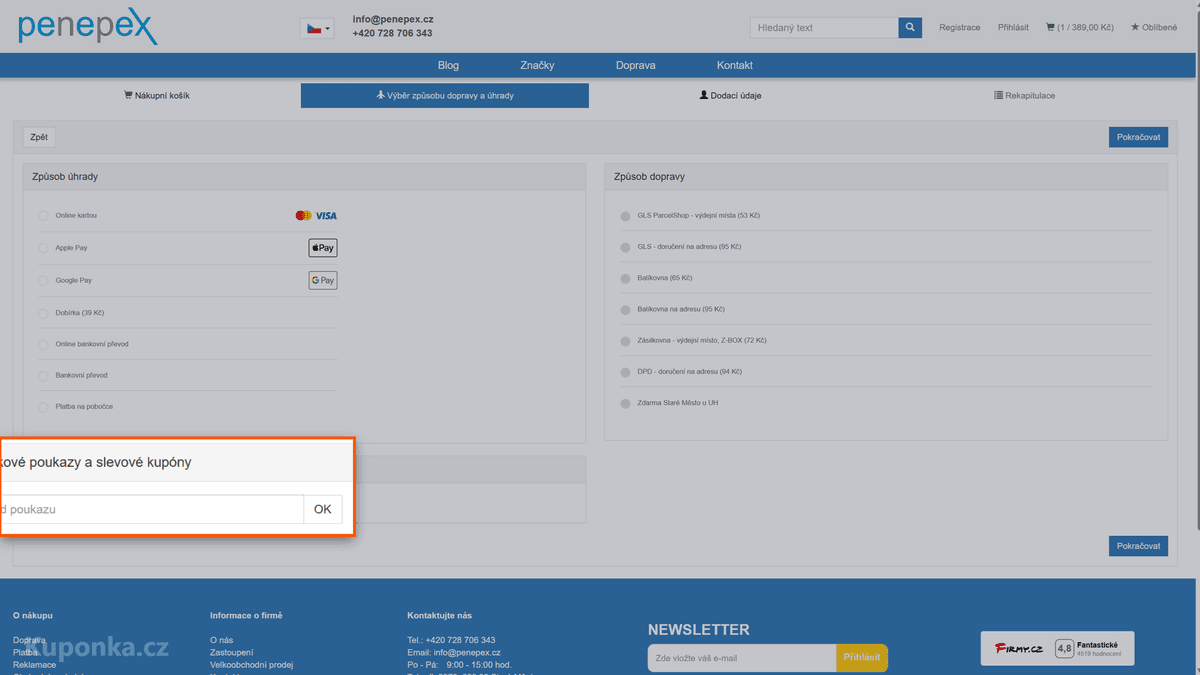The image size is (1200, 675).
Task: Open the Kontakt menu item
Action: [x=735, y=65]
